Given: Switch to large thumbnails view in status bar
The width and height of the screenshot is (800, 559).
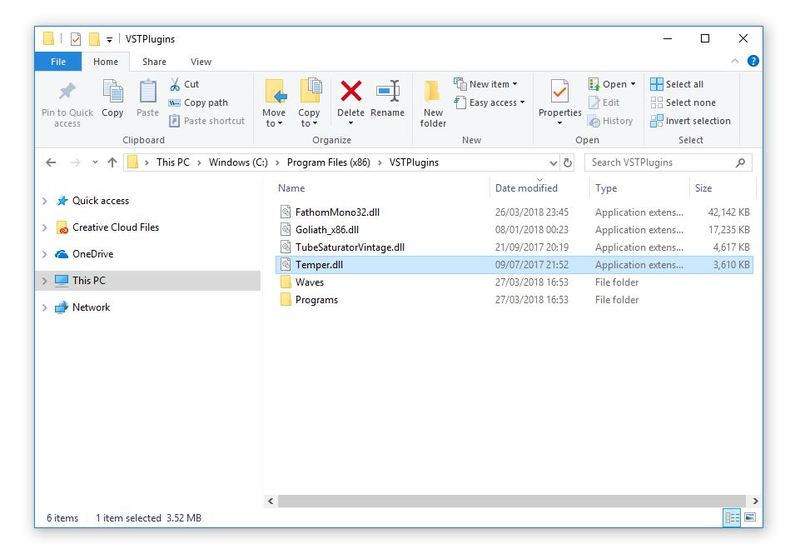Looking at the screenshot, I should 750,518.
